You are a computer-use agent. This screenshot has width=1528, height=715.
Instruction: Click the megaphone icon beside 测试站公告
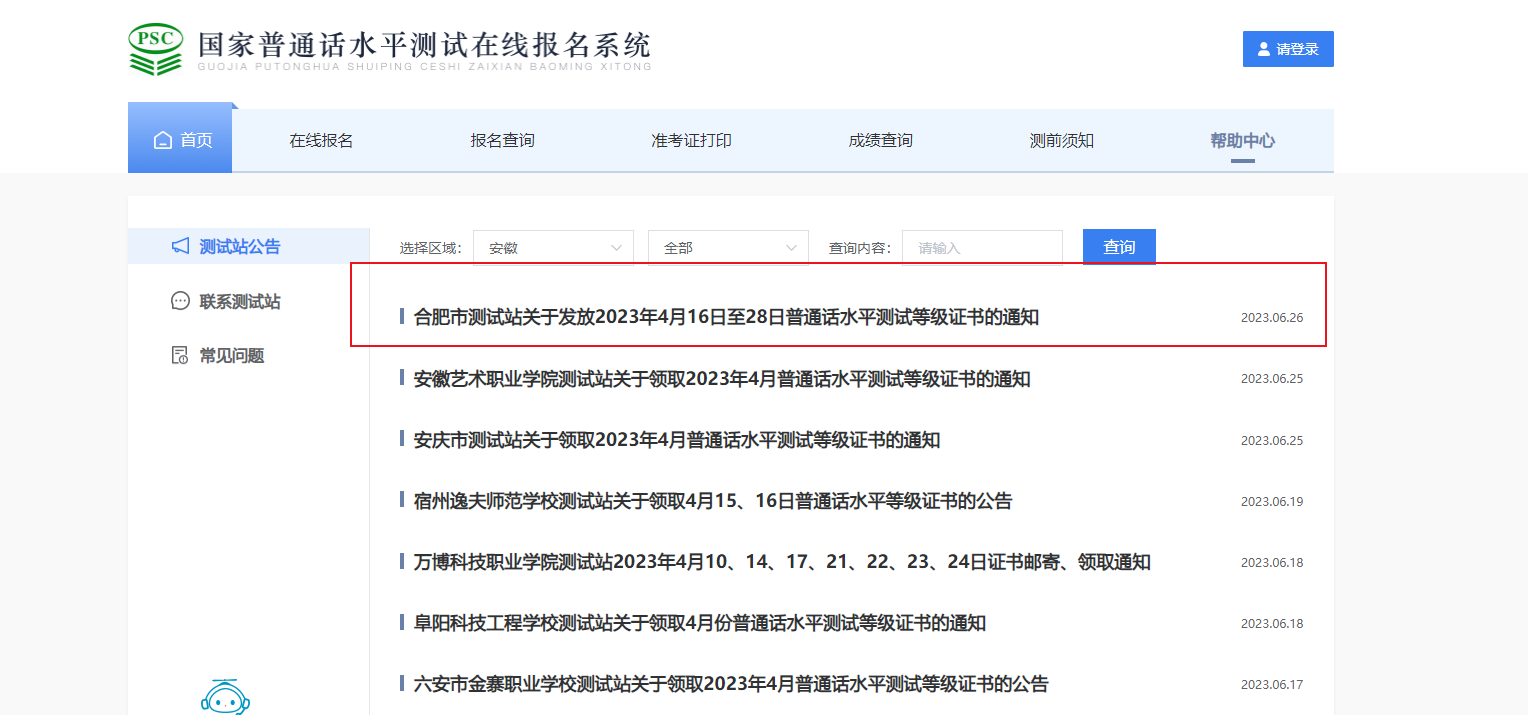coord(180,246)
